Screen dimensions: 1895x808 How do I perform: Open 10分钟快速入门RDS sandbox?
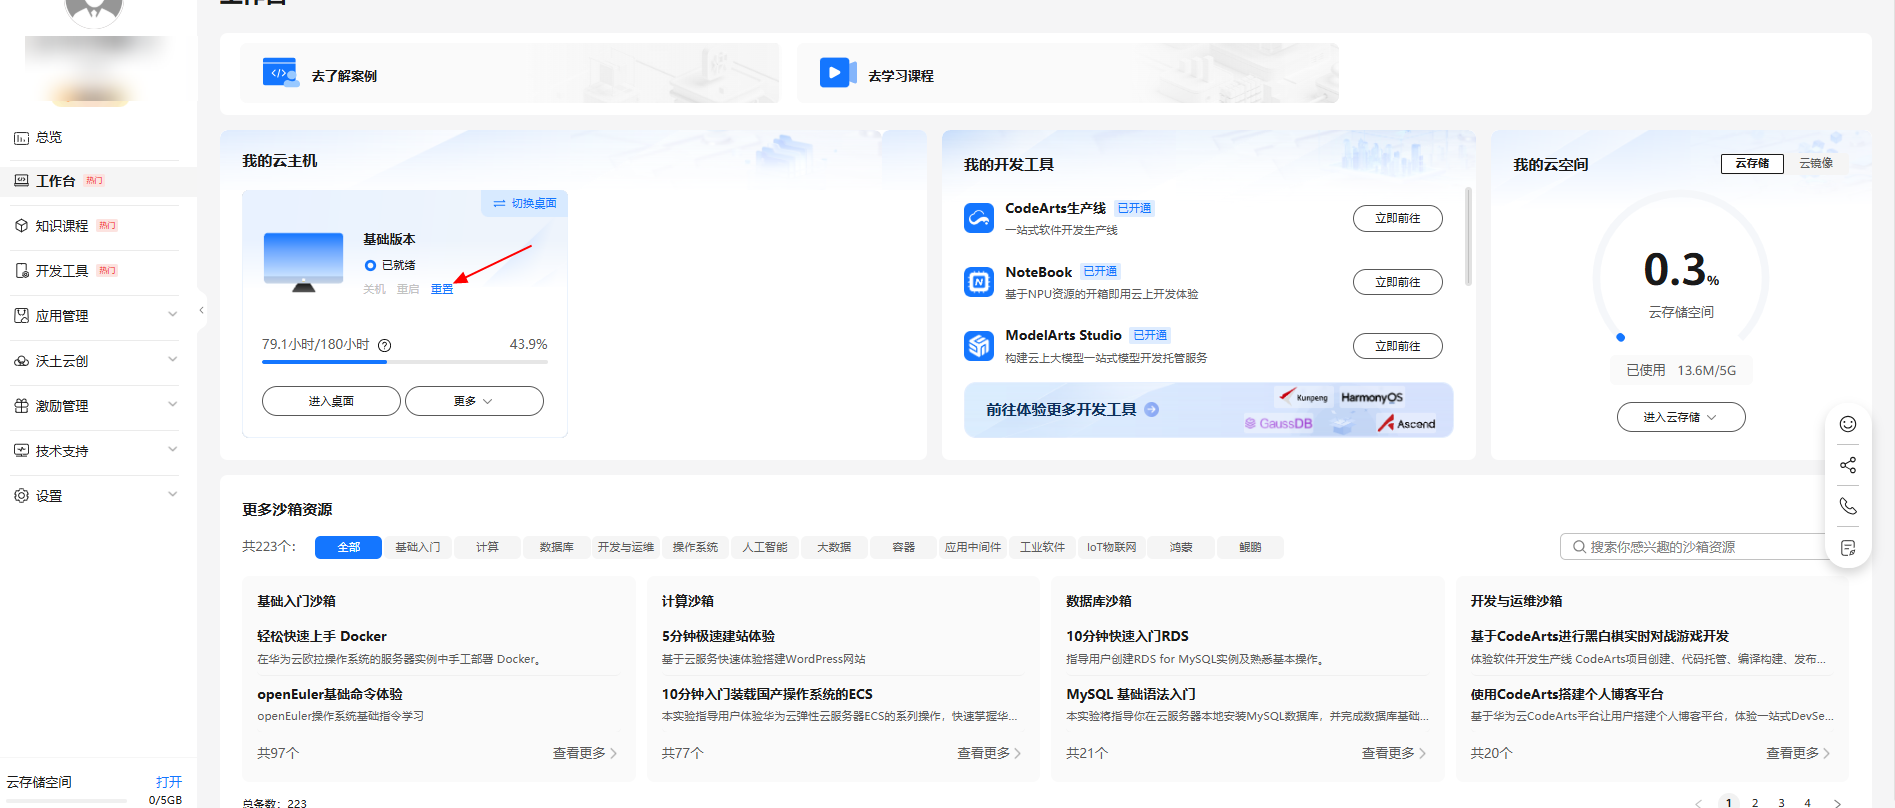pyautogui.click(x=1127, y=636)
